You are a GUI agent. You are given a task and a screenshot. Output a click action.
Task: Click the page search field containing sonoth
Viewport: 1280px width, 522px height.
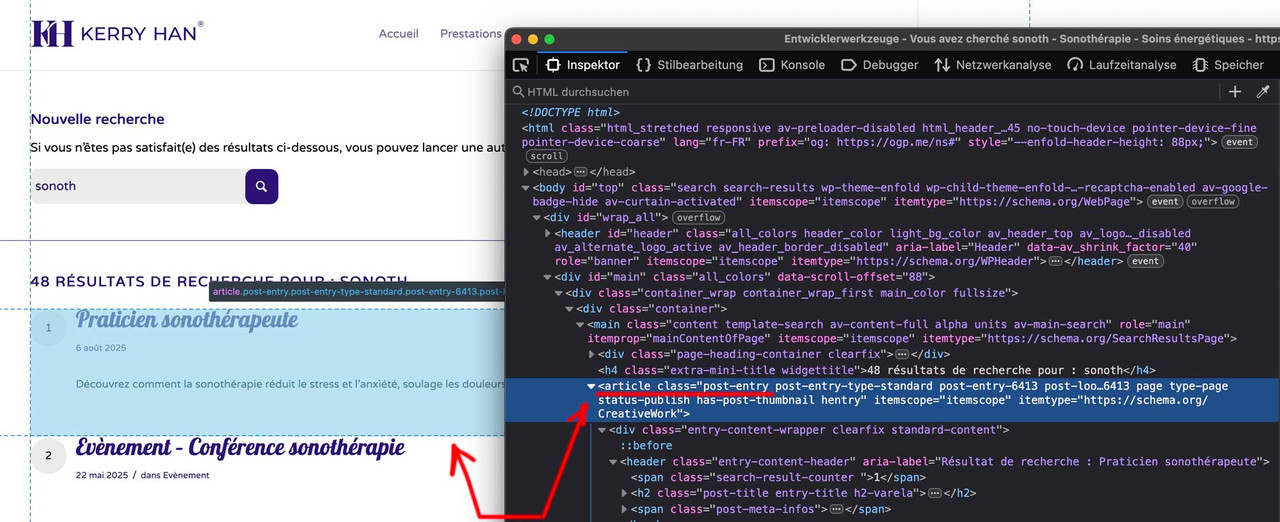138,186
